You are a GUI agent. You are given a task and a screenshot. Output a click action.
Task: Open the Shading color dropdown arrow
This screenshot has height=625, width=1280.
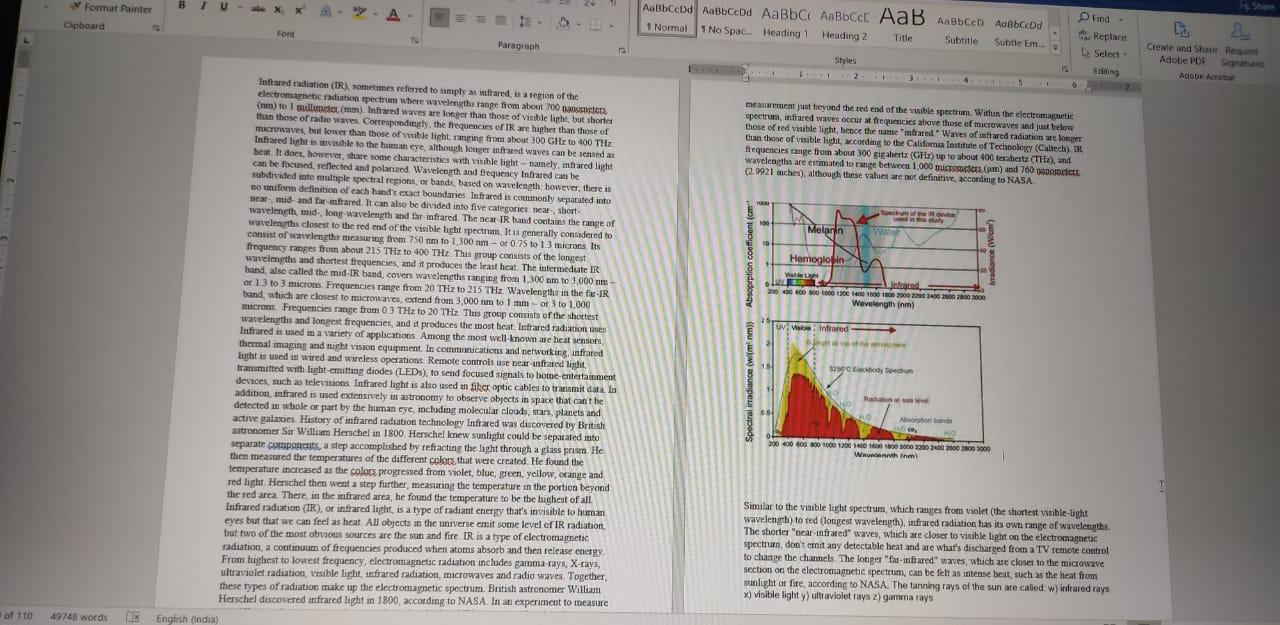[x=577, y=22]
